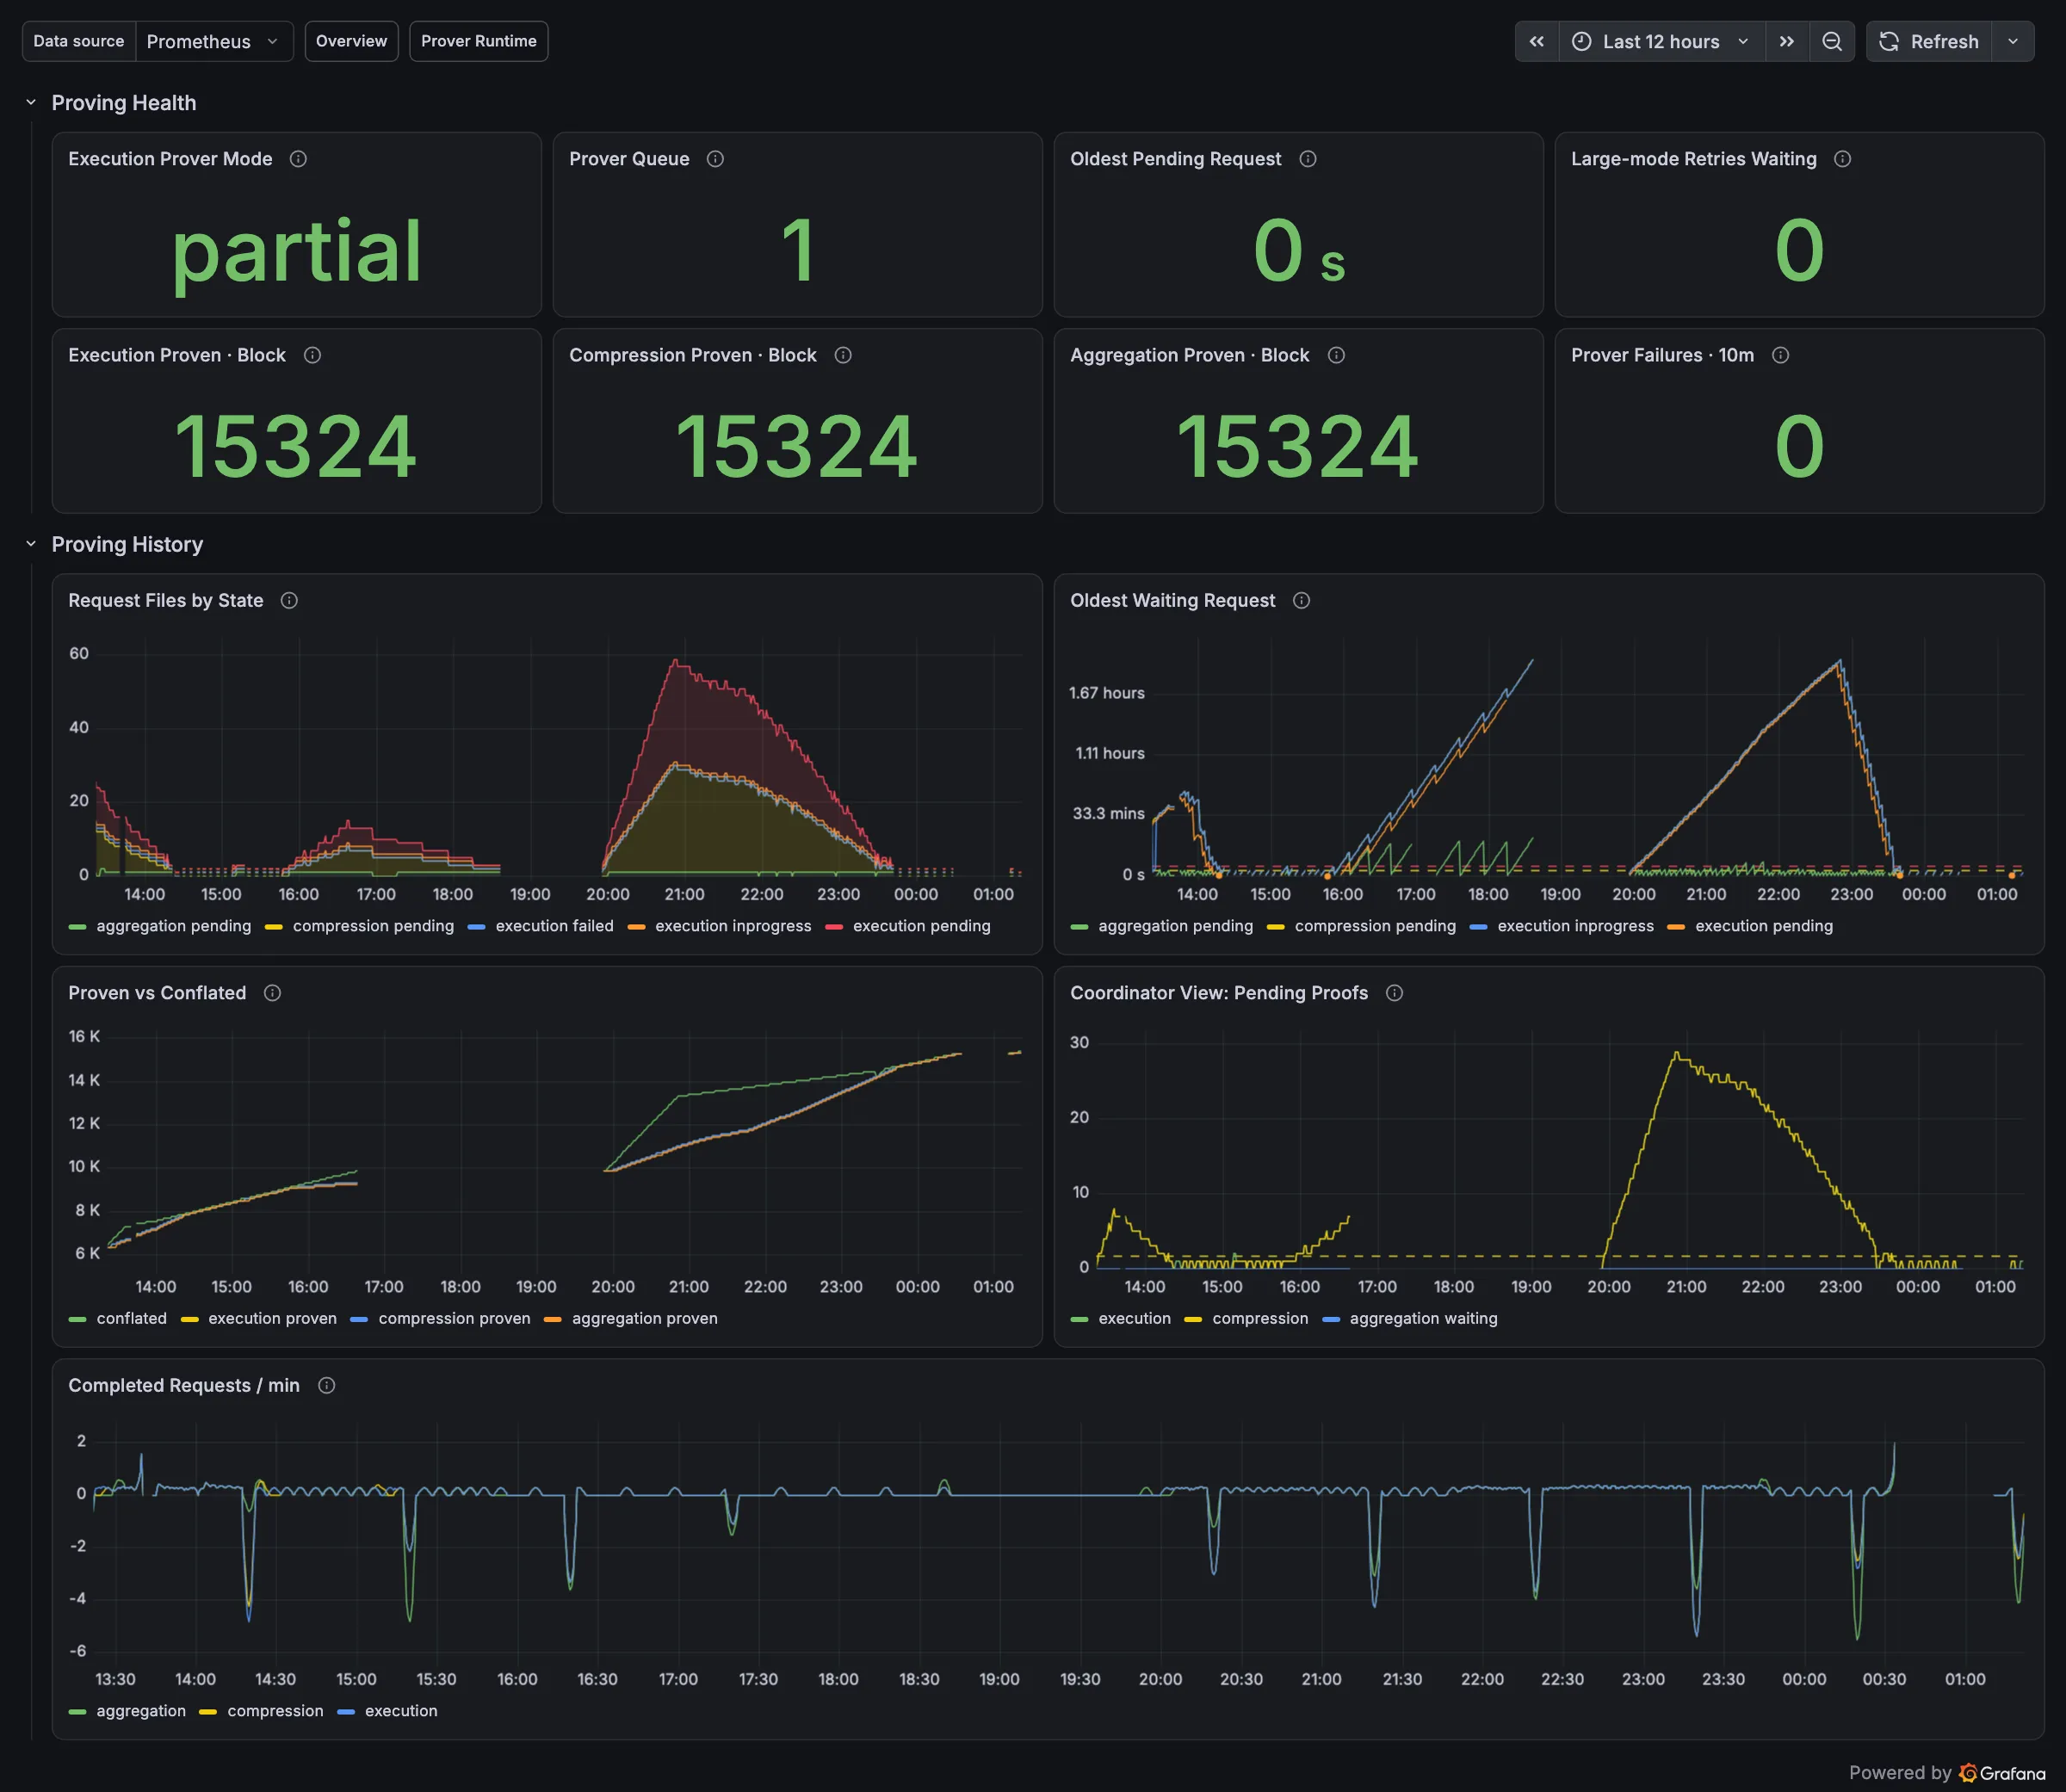Click info icon for Prover Failures · 10m
The height and width of the screenshot is (1792, 2066).
(1780, 355)
